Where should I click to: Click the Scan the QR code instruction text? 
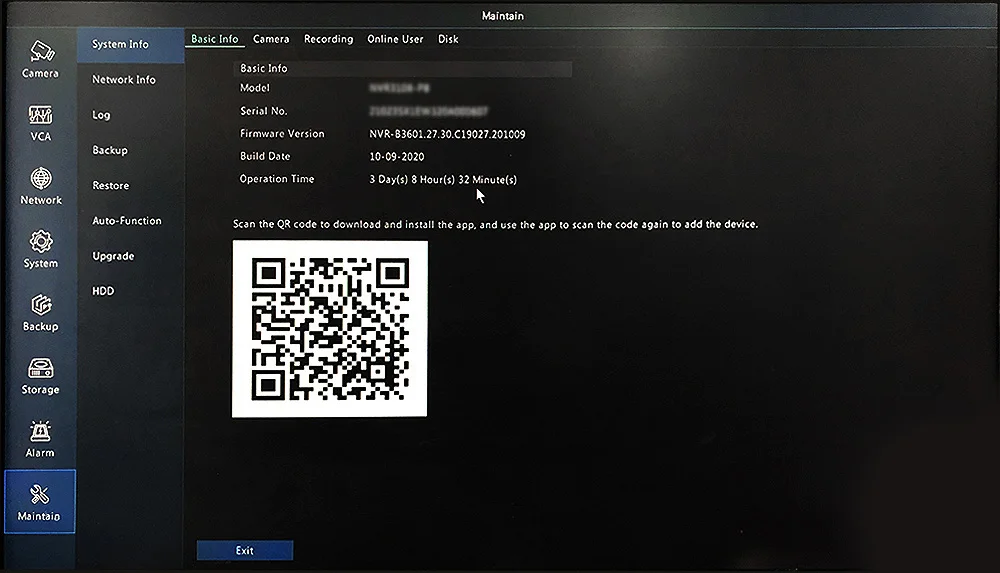click(496, 224)
